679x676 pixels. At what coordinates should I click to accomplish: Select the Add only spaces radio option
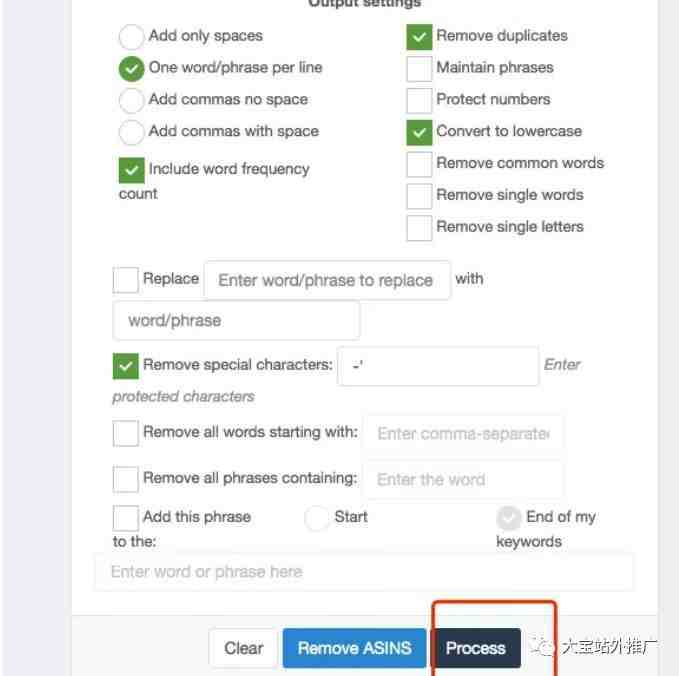coord(131,36)
